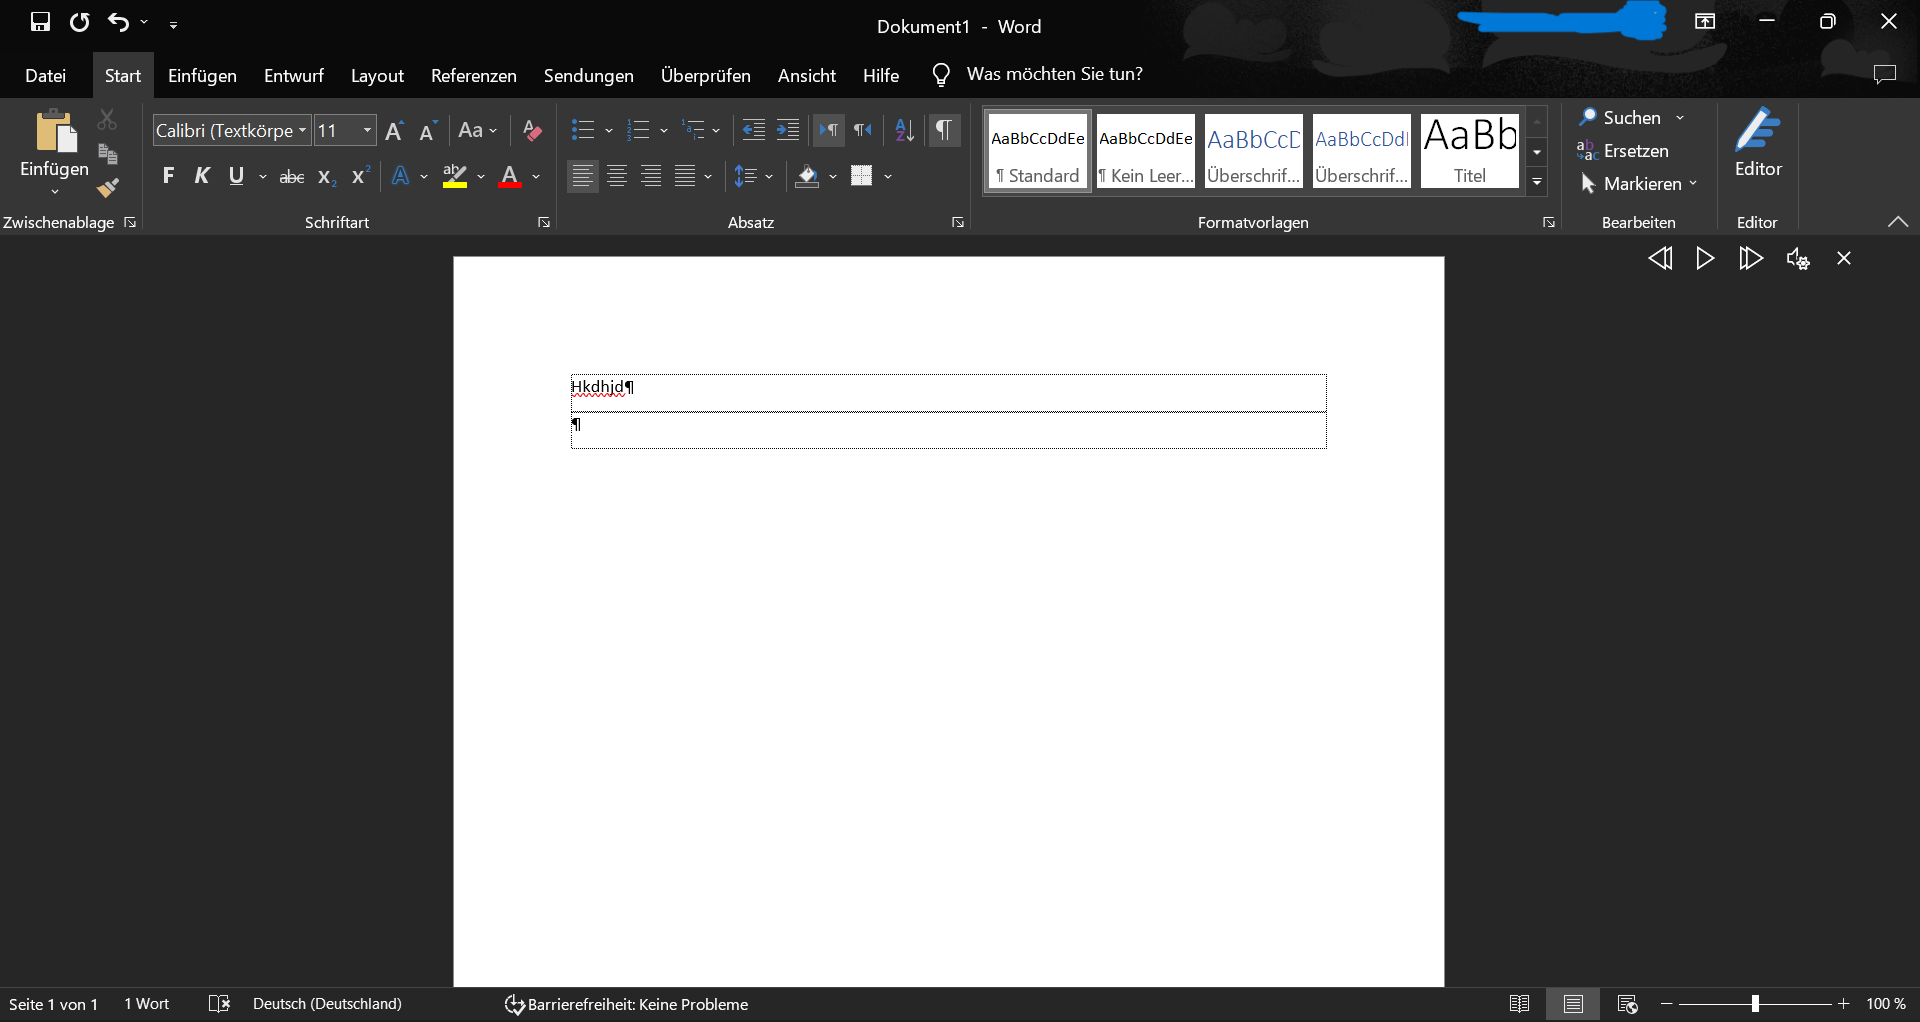The height and width of the screenshot is (1022, 1920).
Task: Apply superscript formatting
Action: pos(360,176)
